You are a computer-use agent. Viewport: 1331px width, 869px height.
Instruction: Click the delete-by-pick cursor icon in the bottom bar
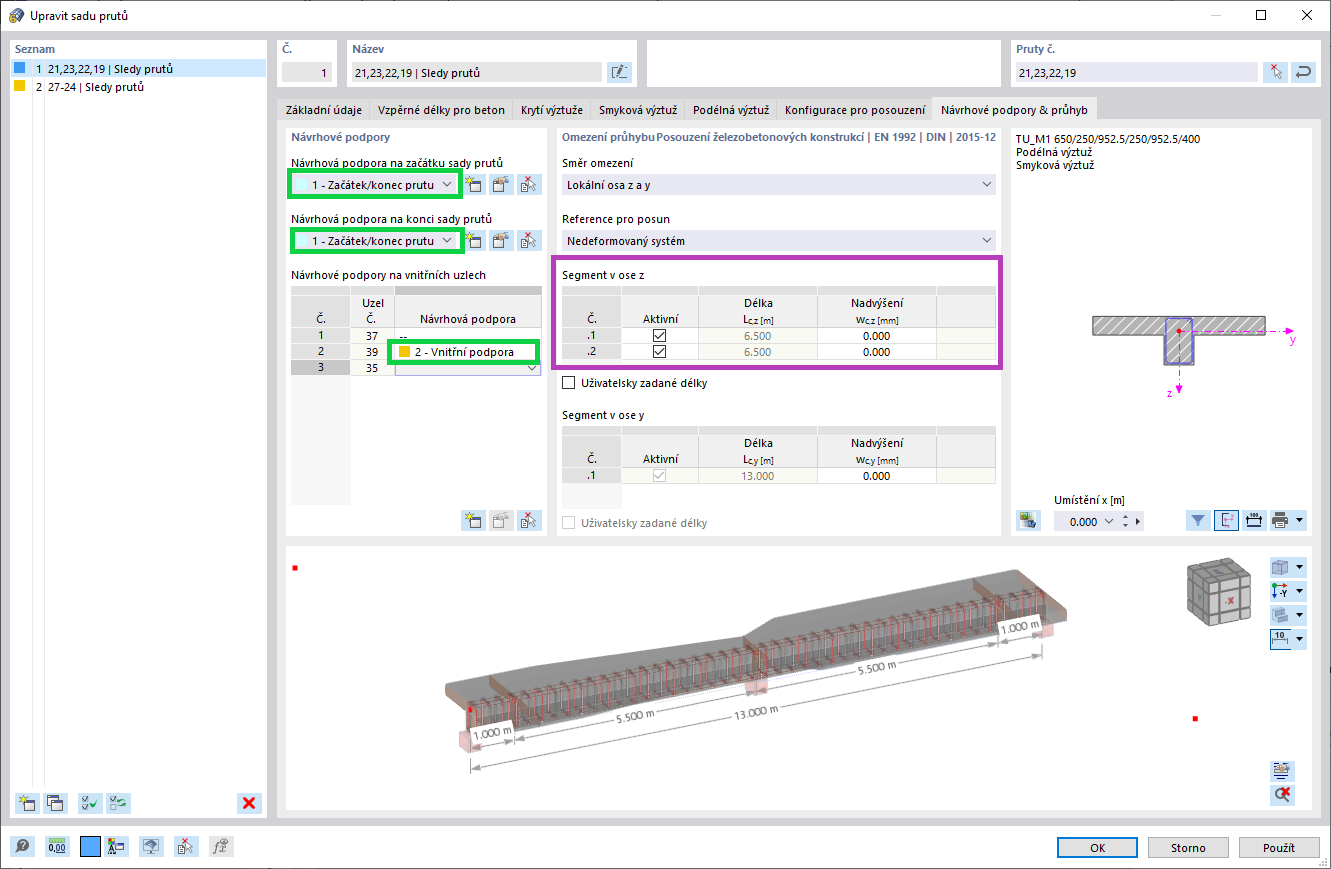[x=186, y=846]
